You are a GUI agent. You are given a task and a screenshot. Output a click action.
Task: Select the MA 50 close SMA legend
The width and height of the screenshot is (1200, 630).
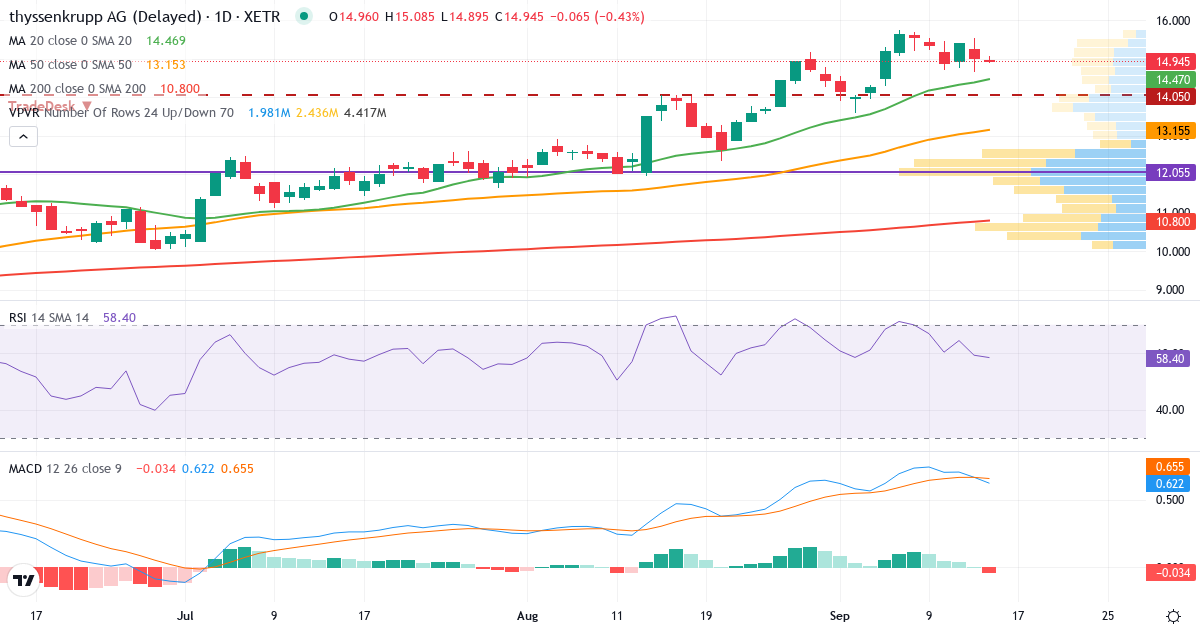click(70, 65)
